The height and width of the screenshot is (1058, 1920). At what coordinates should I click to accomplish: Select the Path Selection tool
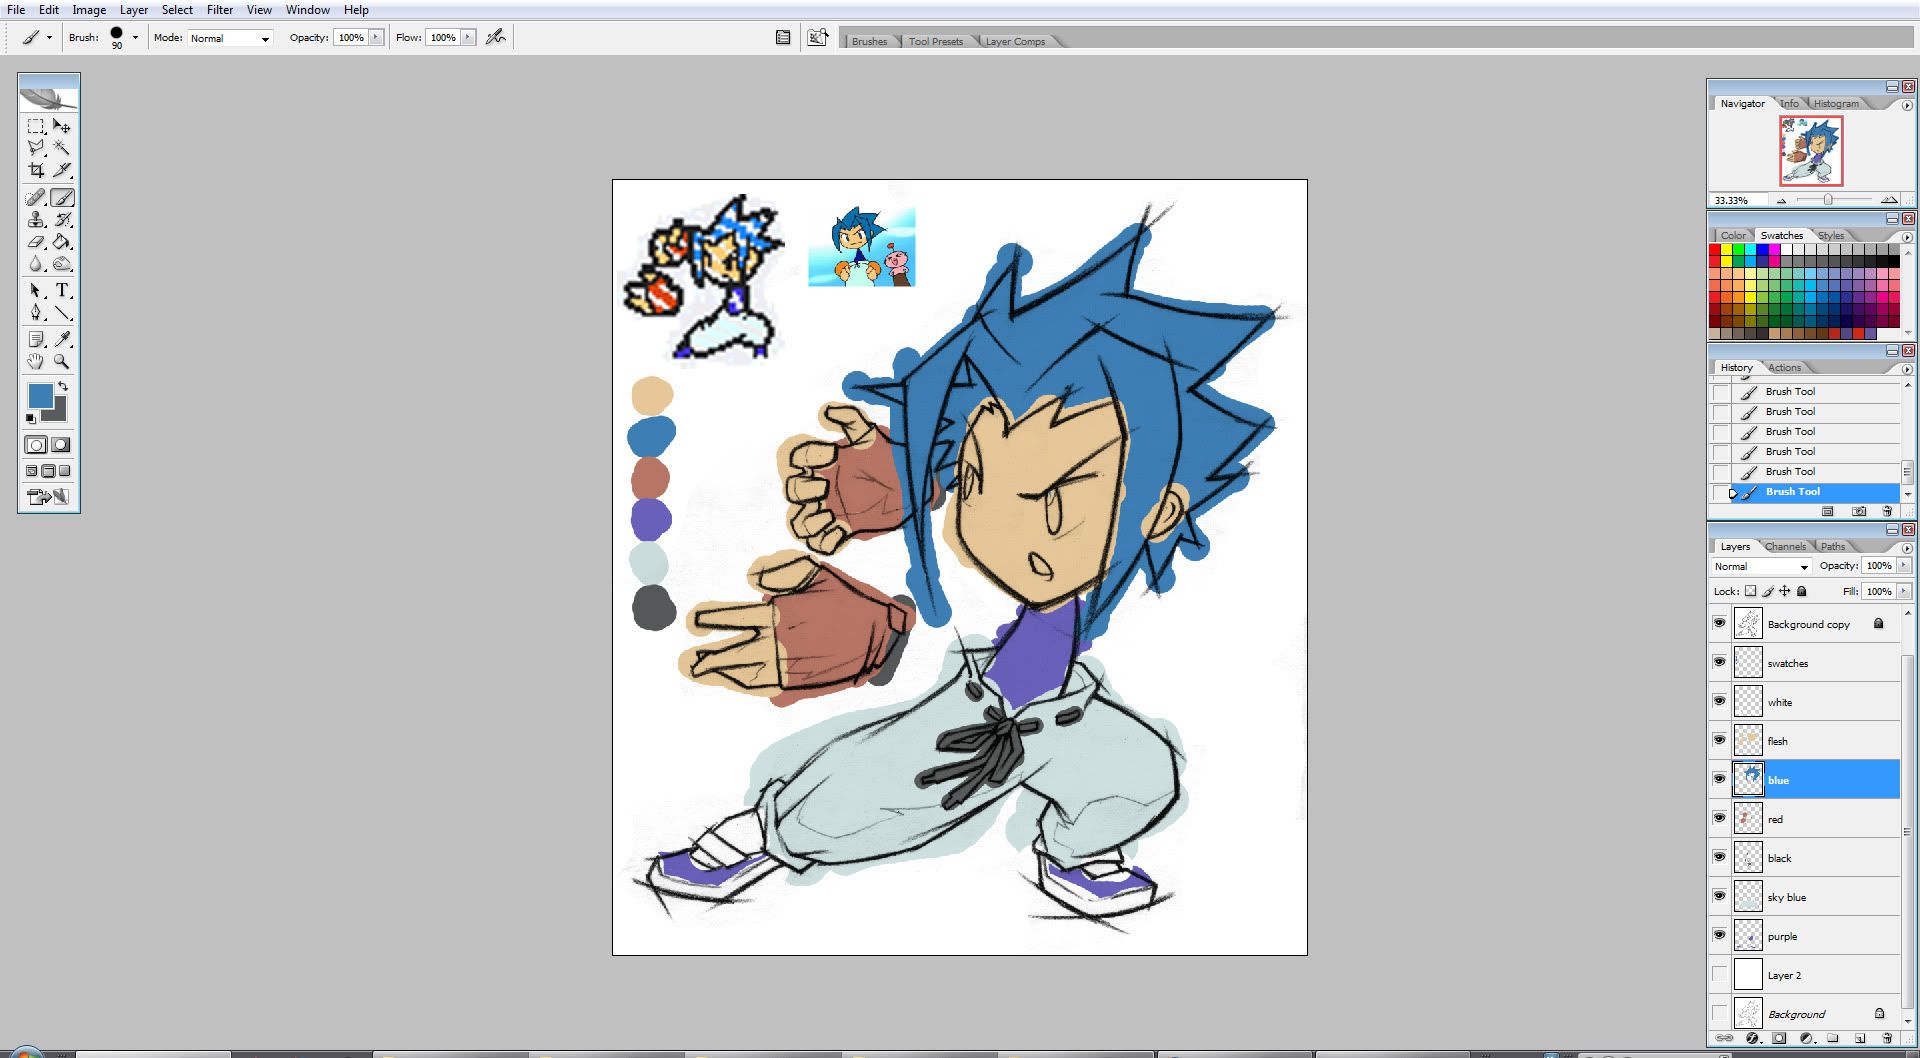[36, 290]
